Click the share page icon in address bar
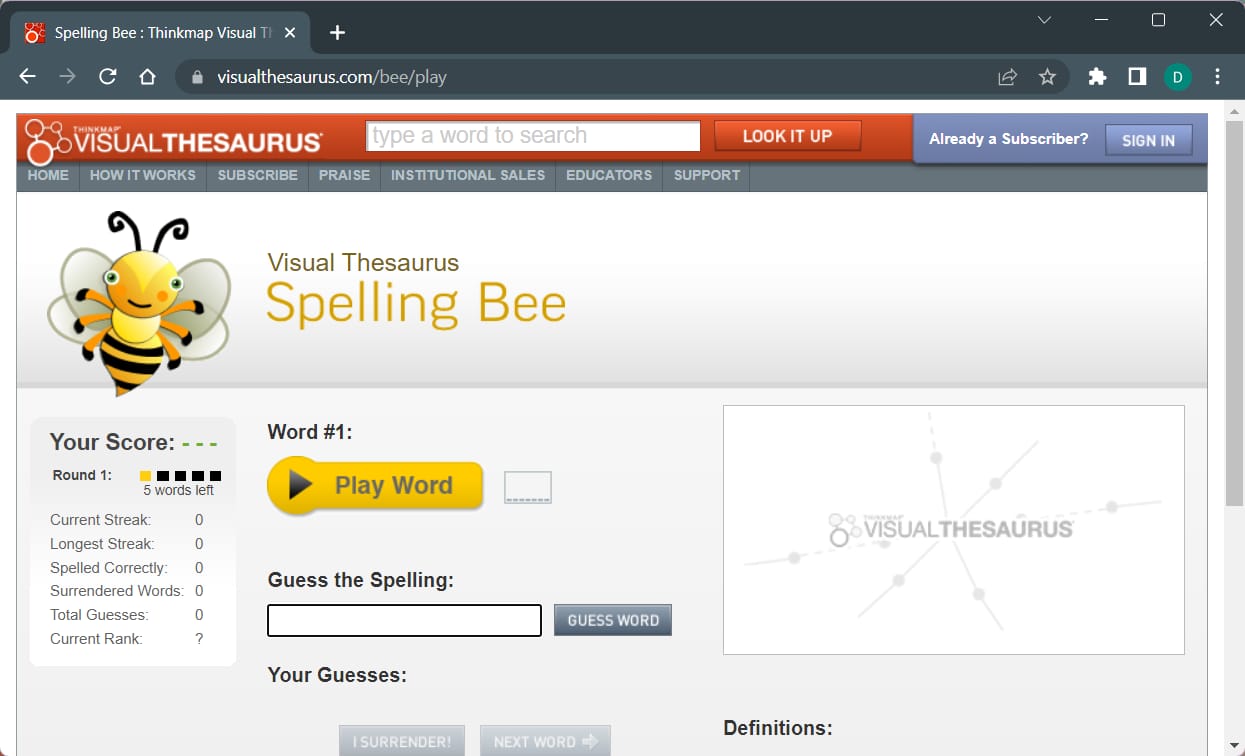This screenshot has width=1245, height=756. 1007,77
